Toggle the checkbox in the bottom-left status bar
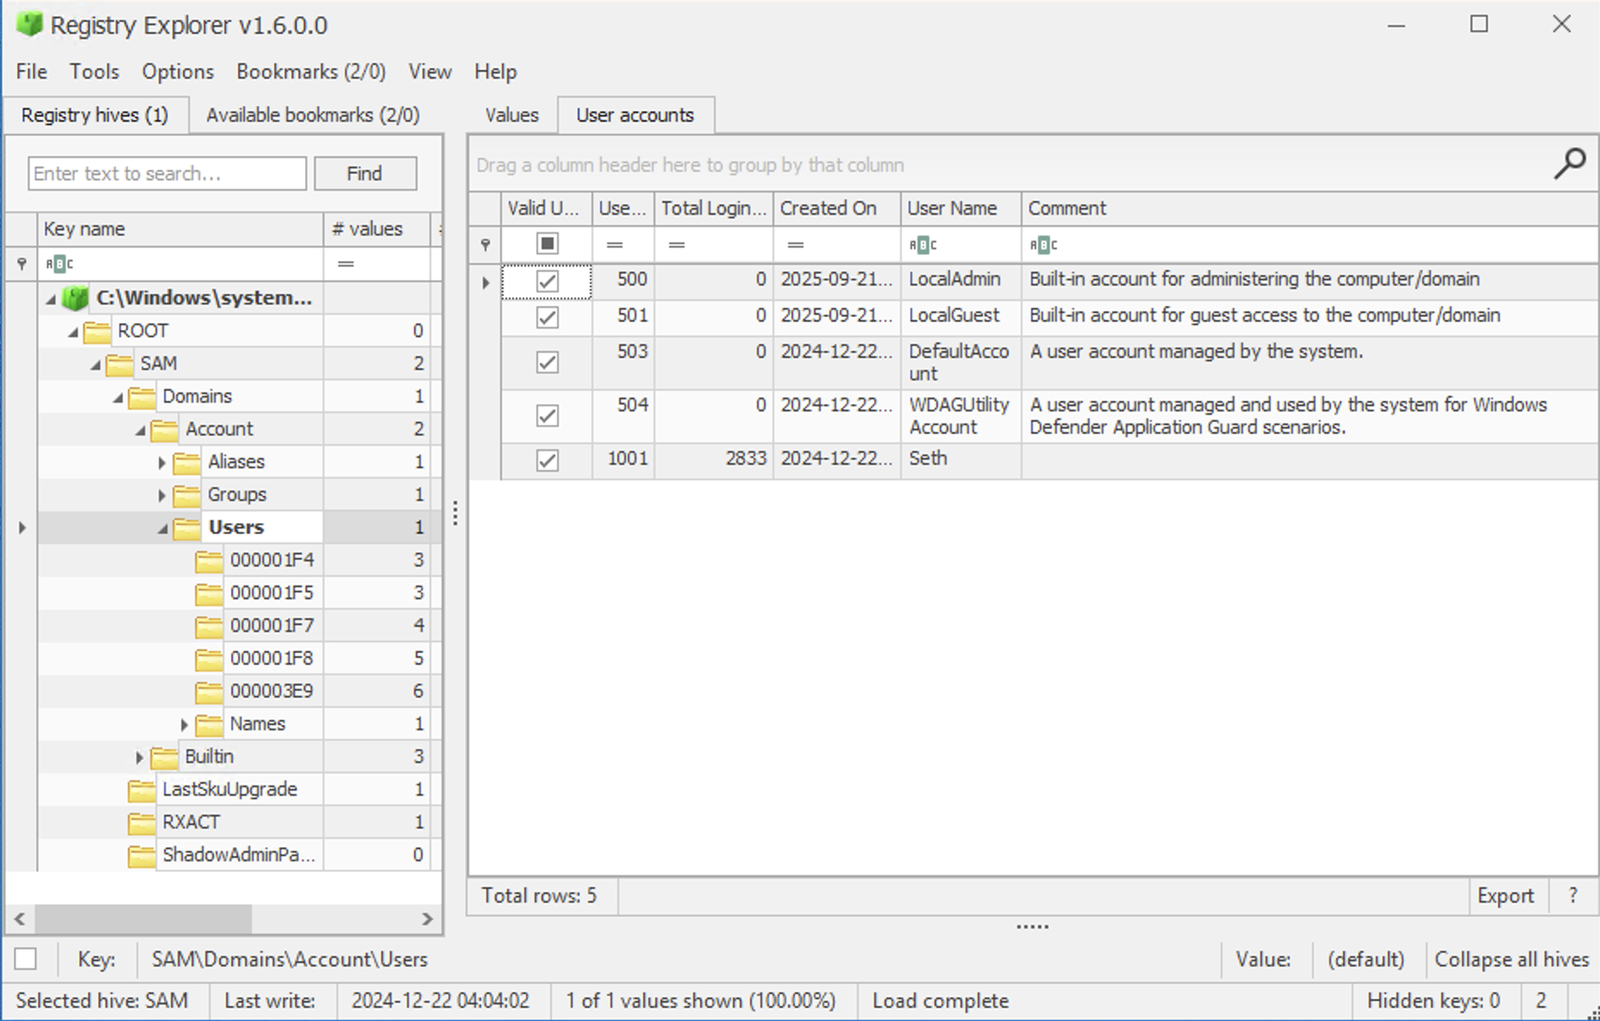The image size is (1600, 1021). click(25, 958)
